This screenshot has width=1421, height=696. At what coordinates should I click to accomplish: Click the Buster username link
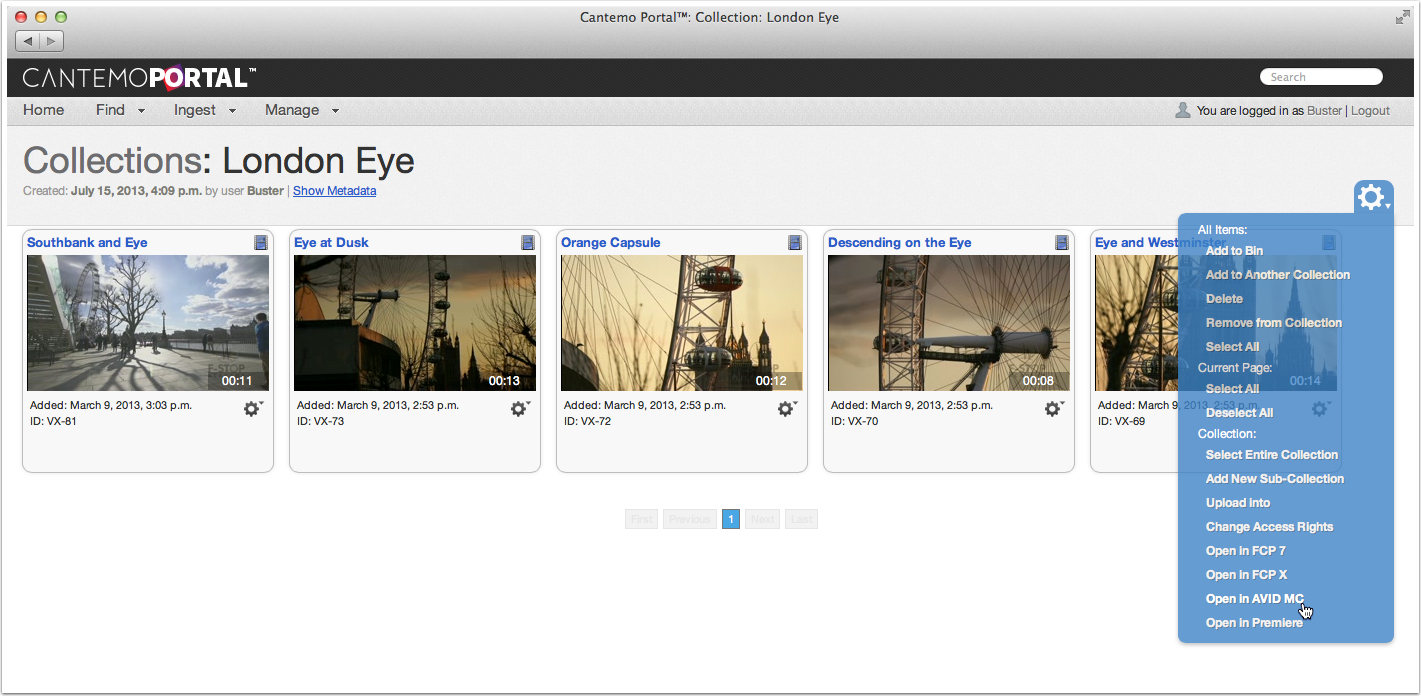(1324, 111)
